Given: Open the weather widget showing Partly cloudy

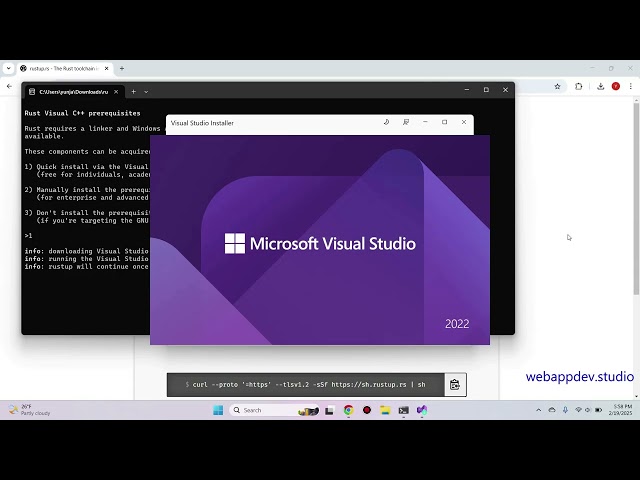Looking at the screenshot, I should pyautogui.click(x=30, y=410).
